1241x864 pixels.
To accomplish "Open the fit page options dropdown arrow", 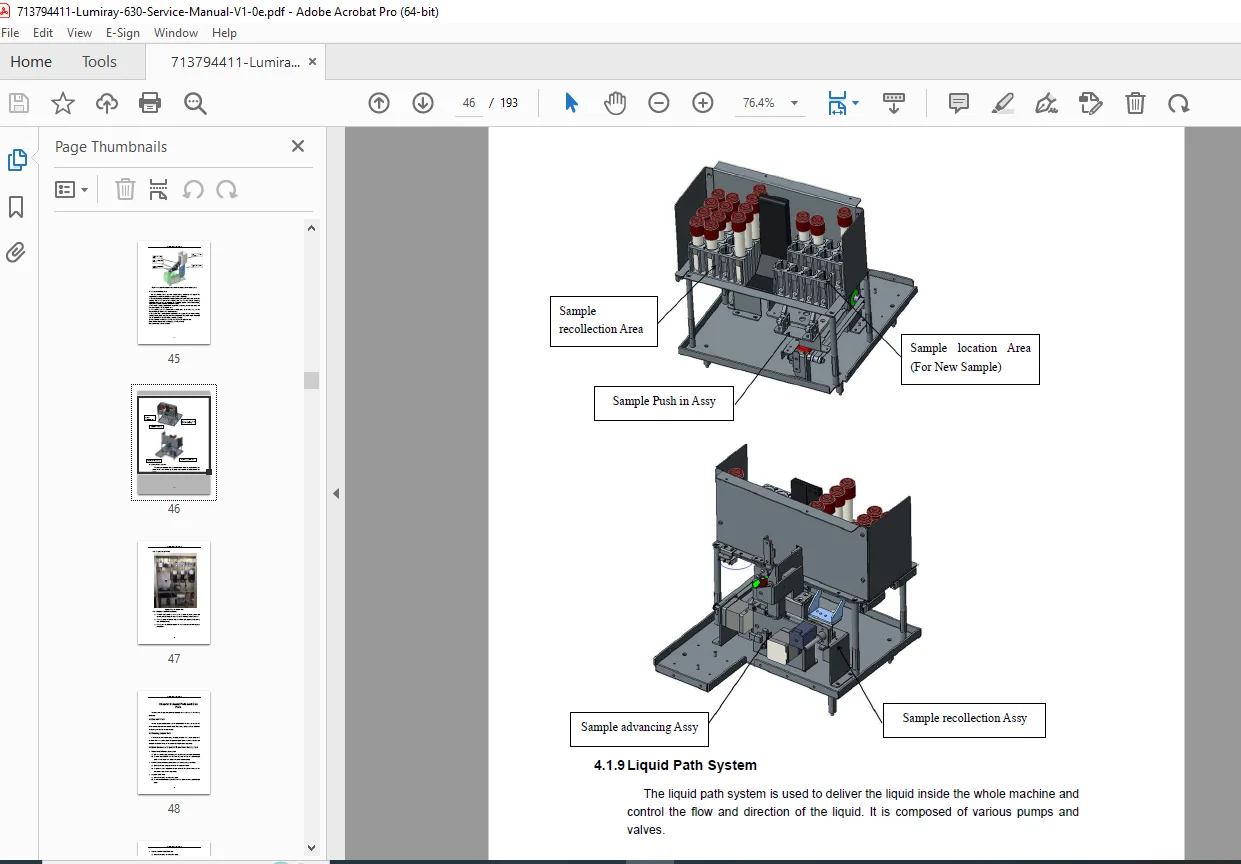I will pos(855,103).
